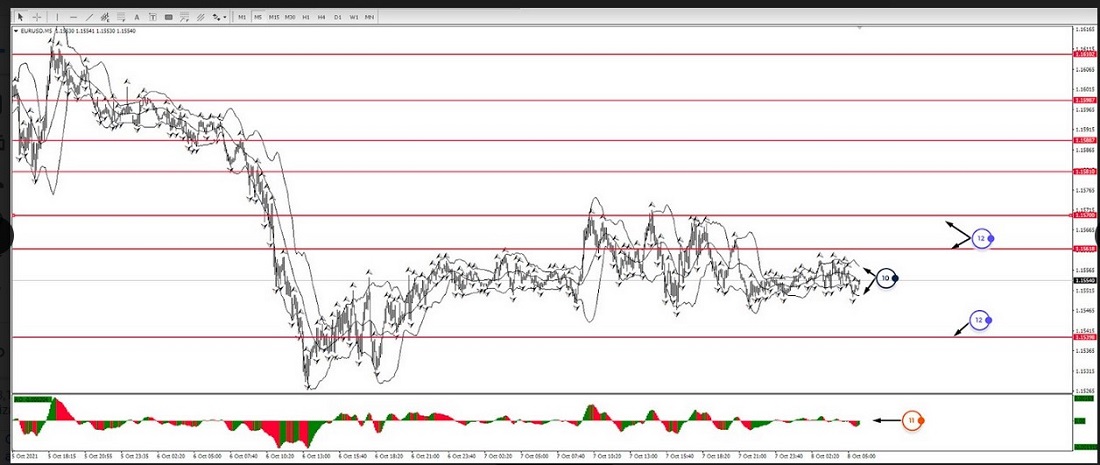Toggle the M5 timeframe button

(258, 17)
